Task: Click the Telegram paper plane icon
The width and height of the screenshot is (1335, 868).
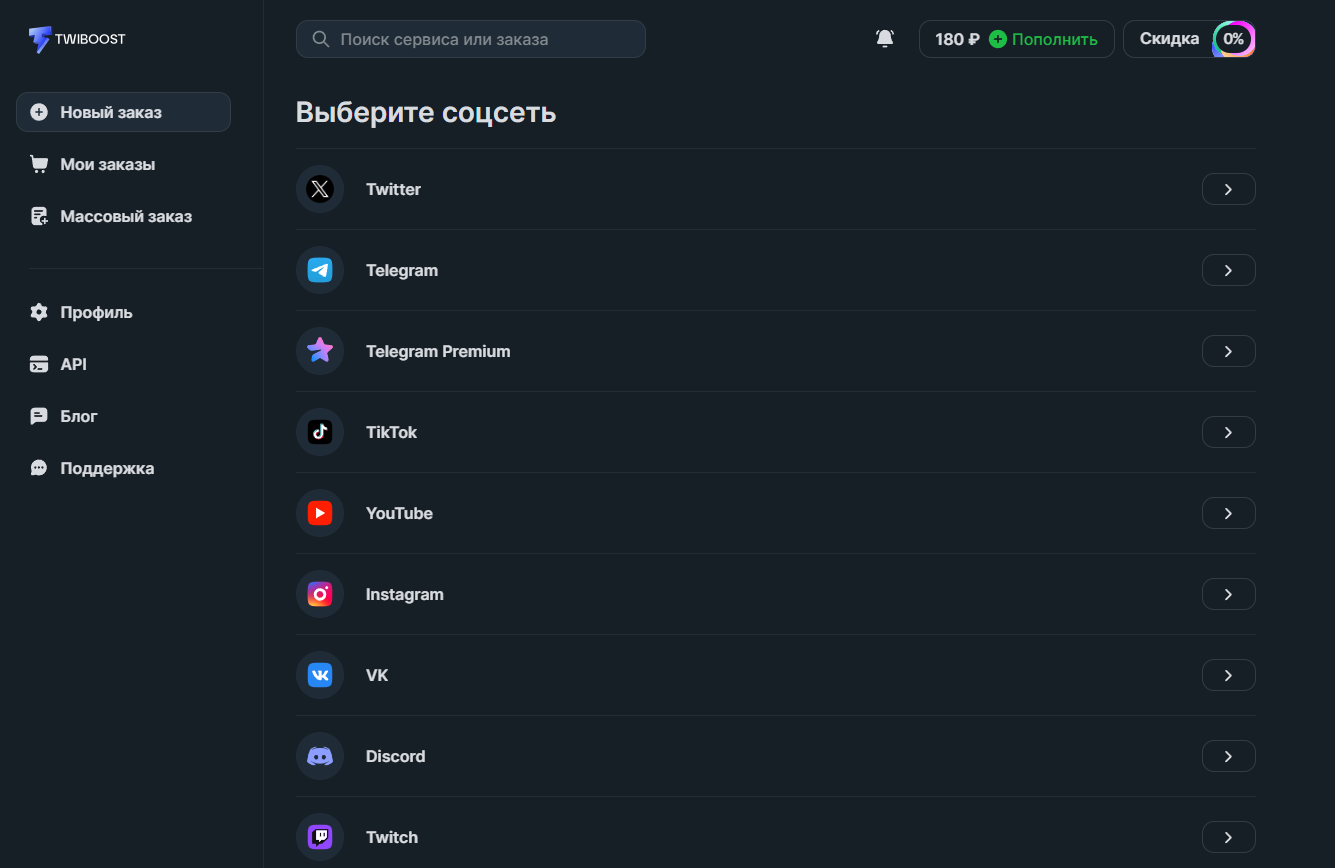Action: [x=320, y=270]
